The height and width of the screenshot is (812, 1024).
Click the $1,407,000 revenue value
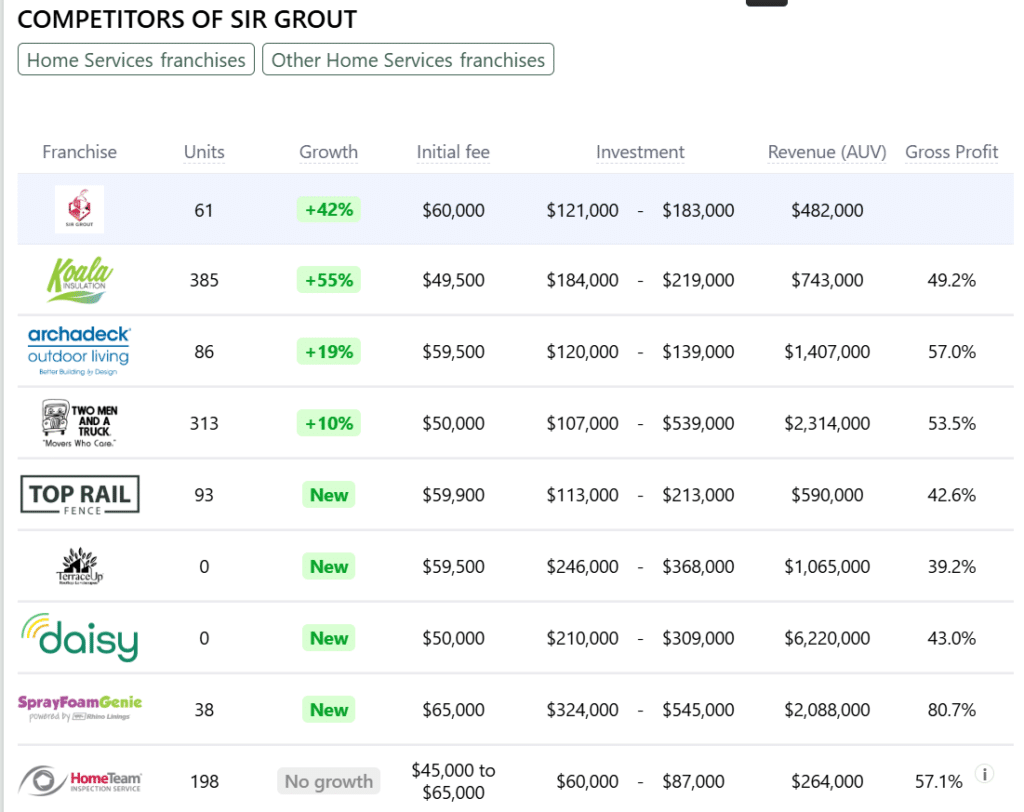point(827,351)
